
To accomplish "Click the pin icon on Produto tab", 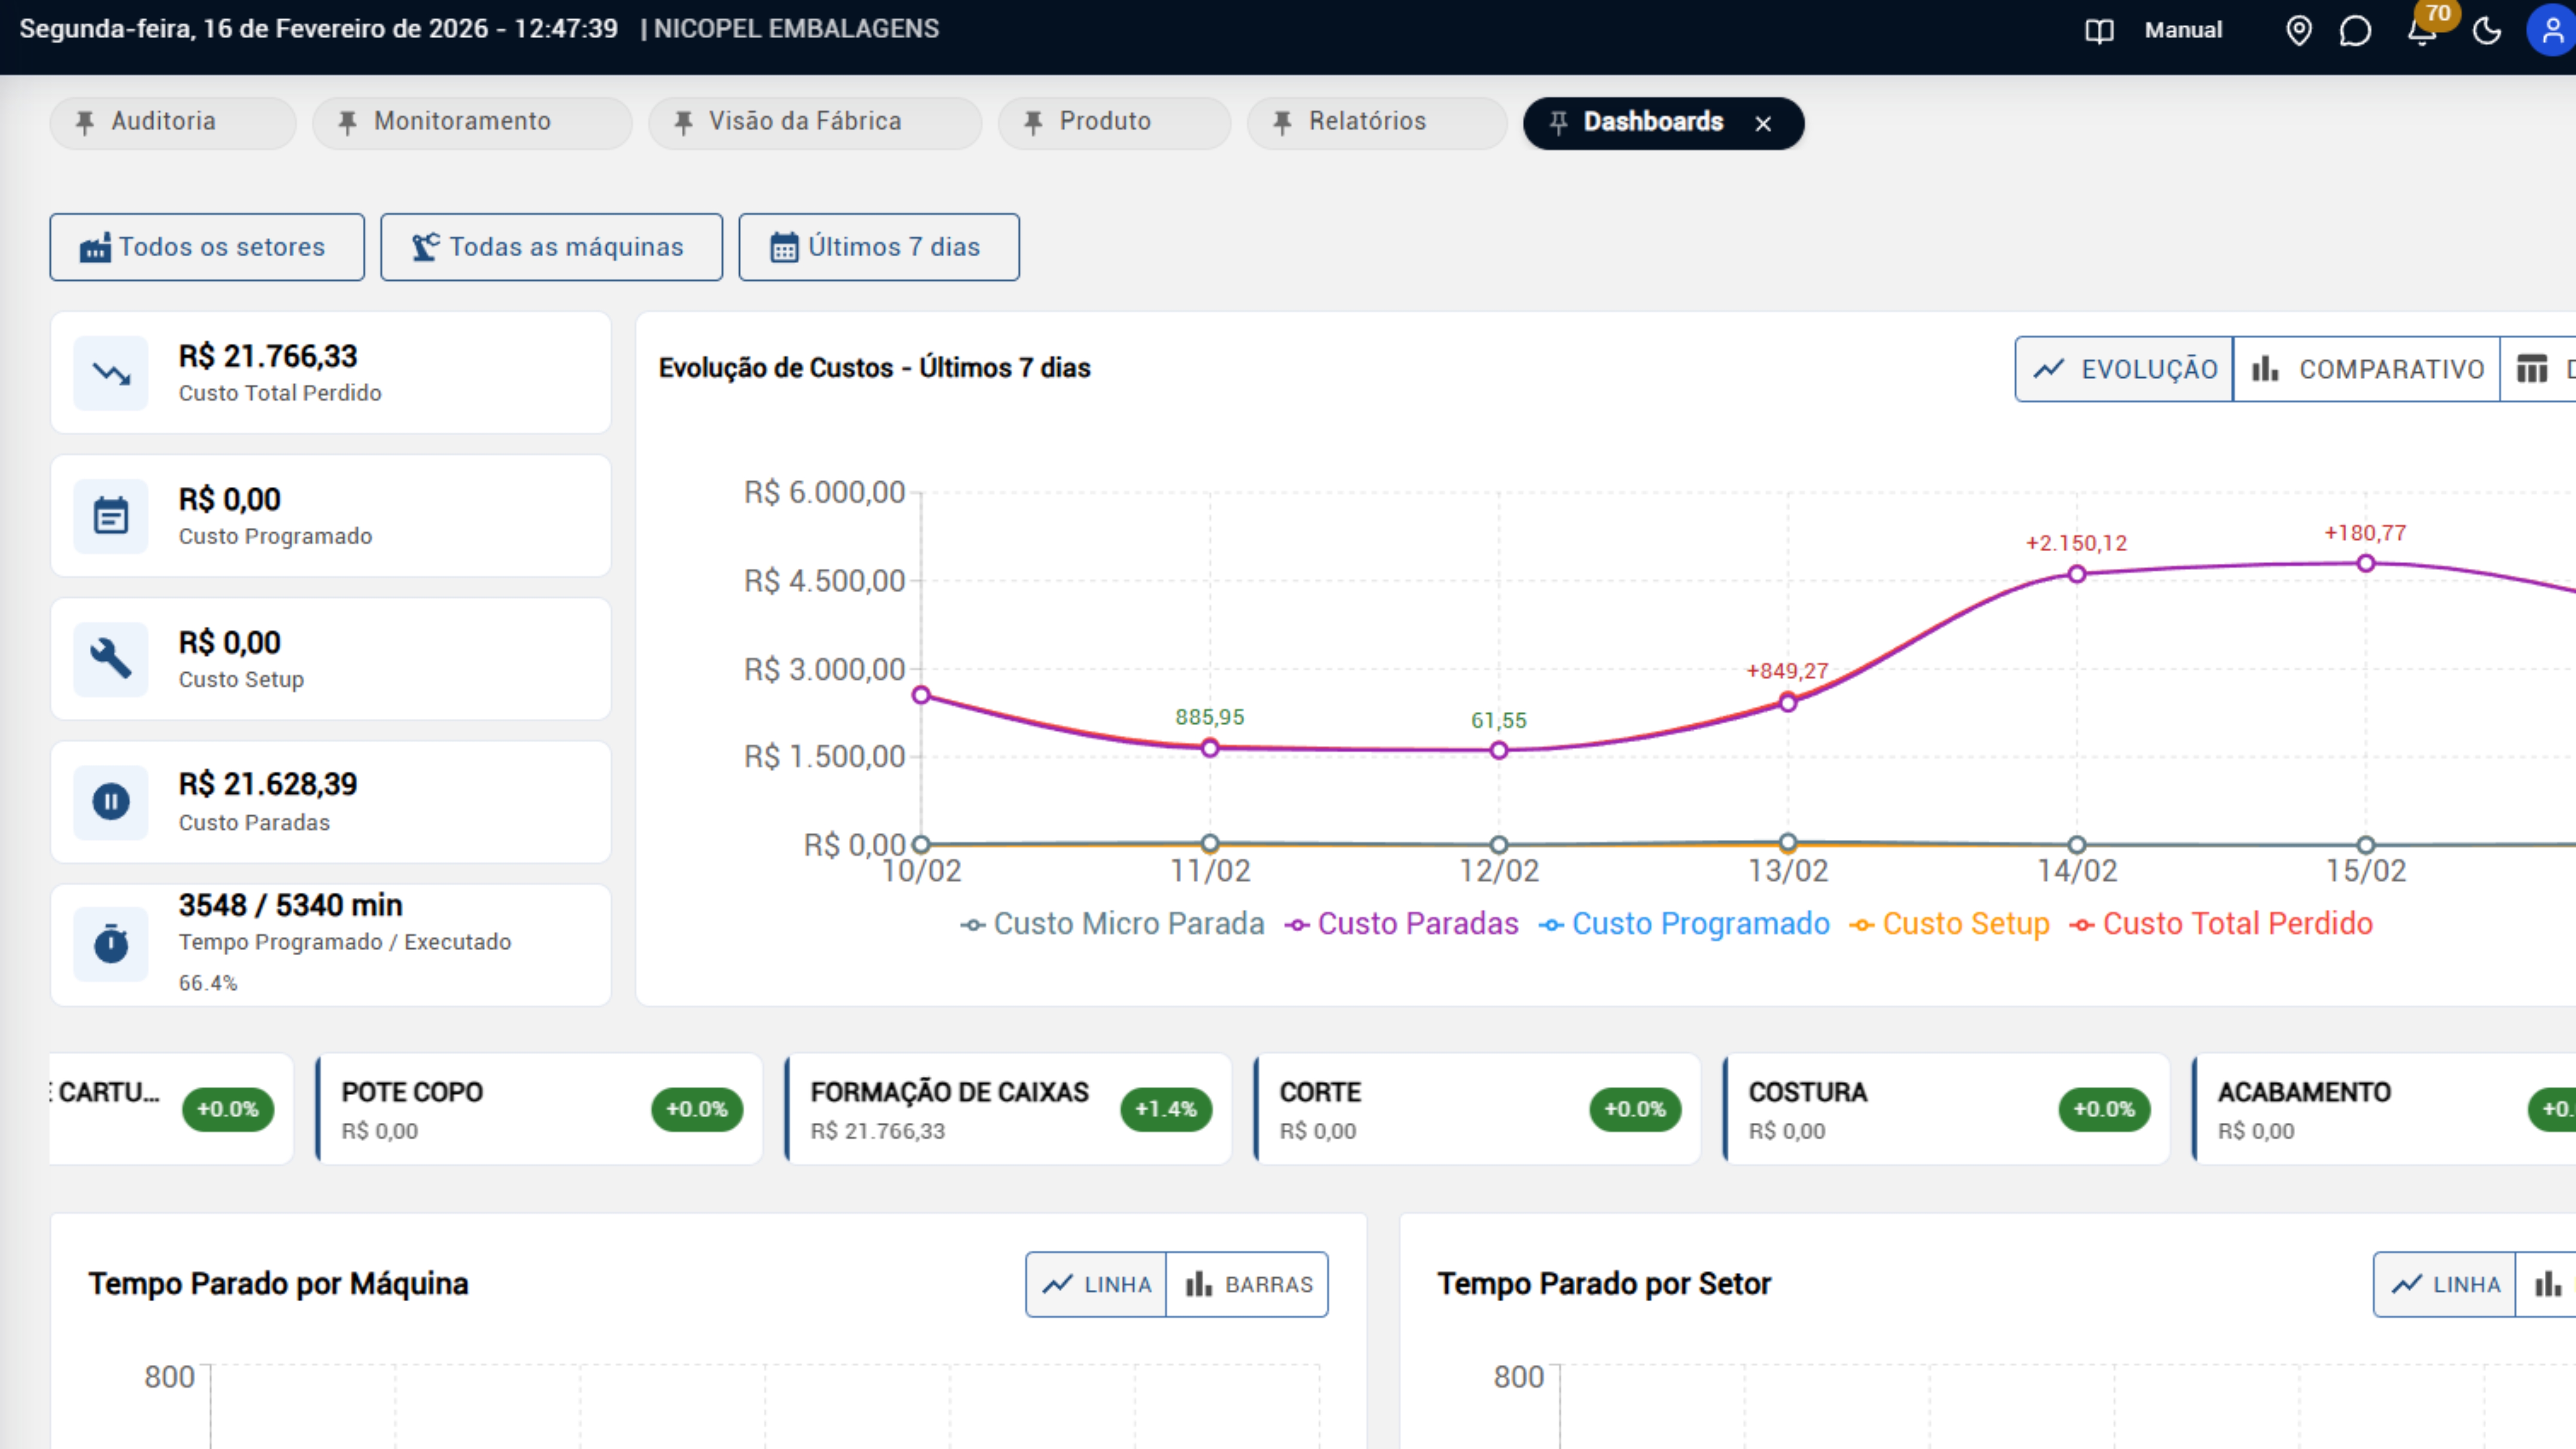I will click(1033, 122).
